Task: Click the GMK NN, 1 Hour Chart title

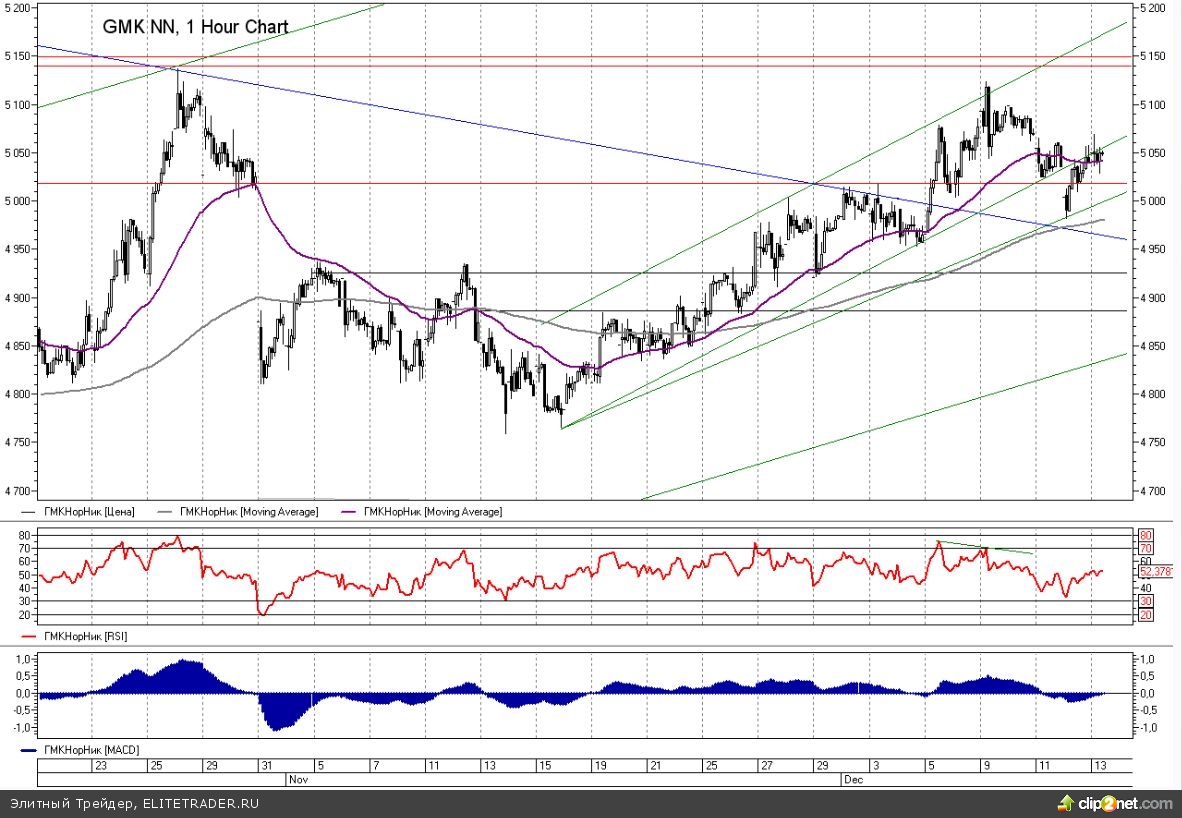Action: pyautogui.click(x=196, y=28)
